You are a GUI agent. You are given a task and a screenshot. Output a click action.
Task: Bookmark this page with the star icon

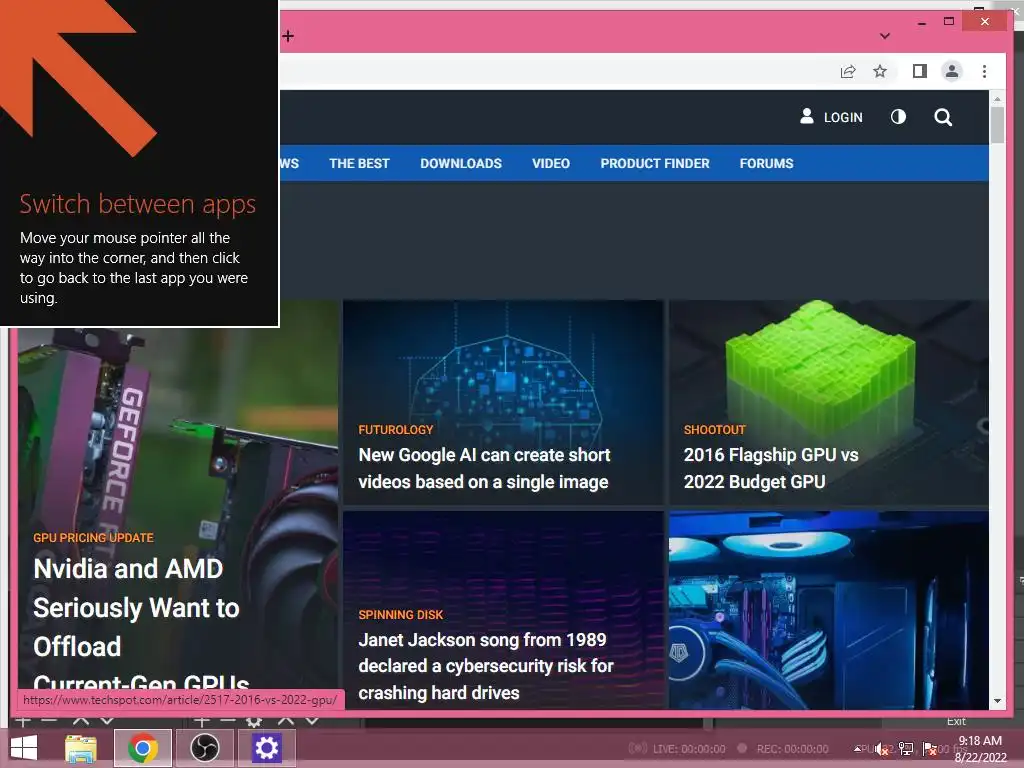tap(880, 71)
